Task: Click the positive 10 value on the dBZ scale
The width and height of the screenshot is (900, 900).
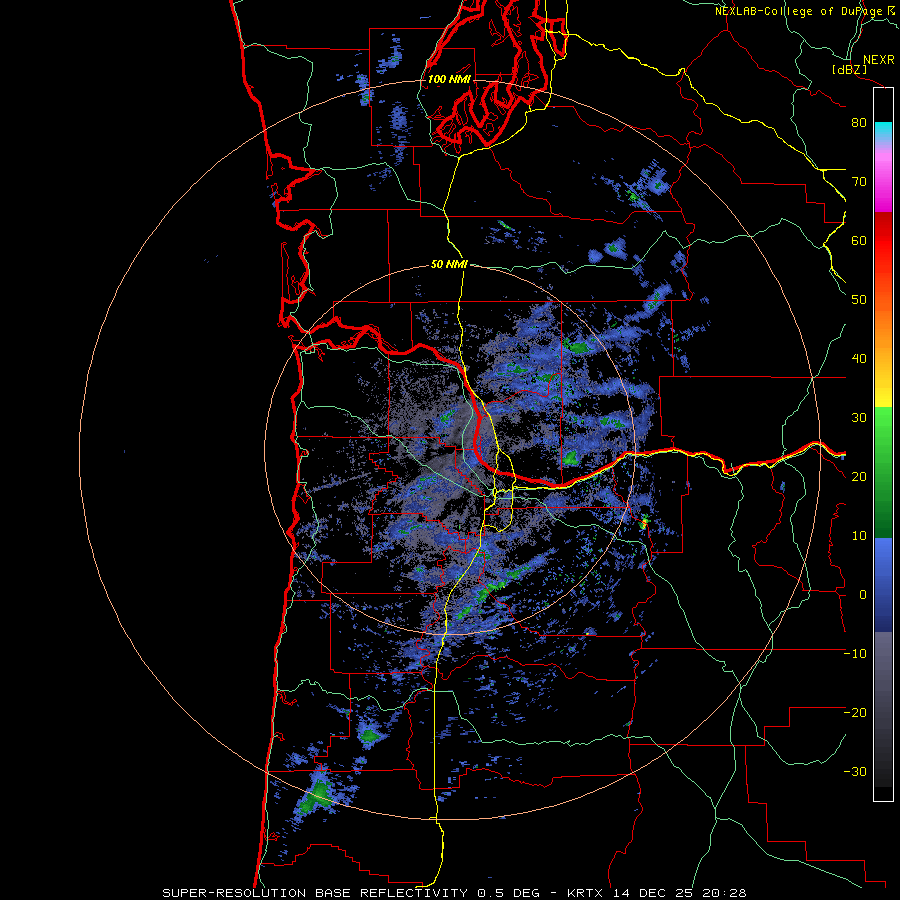Action: tap(859, 536)
